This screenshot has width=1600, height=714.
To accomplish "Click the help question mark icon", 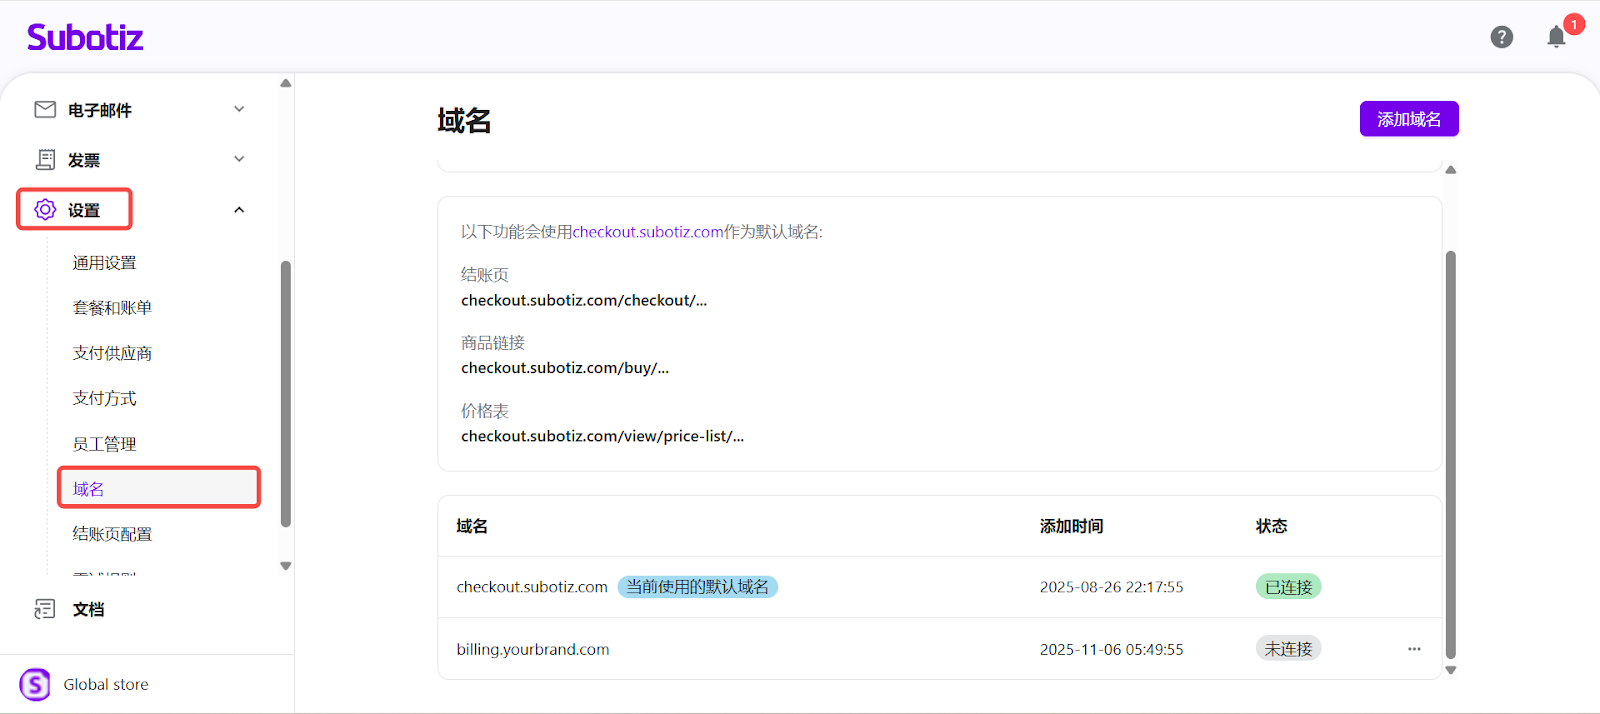I will [x=1501, y=37].
